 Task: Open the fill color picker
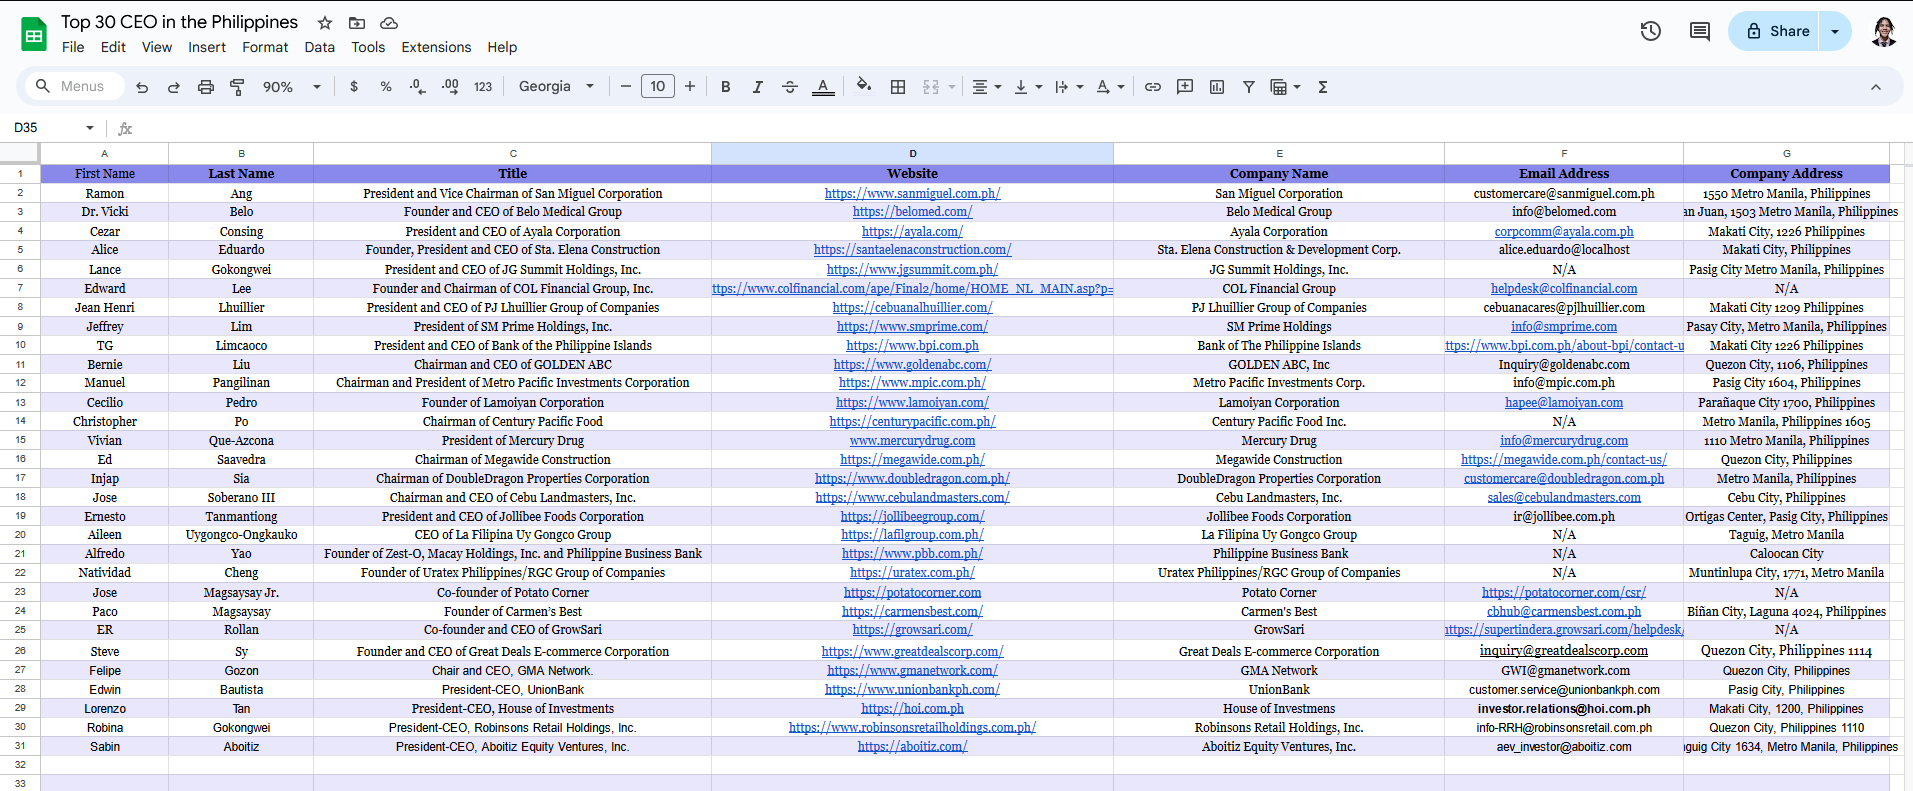click(x=864, y=87)
